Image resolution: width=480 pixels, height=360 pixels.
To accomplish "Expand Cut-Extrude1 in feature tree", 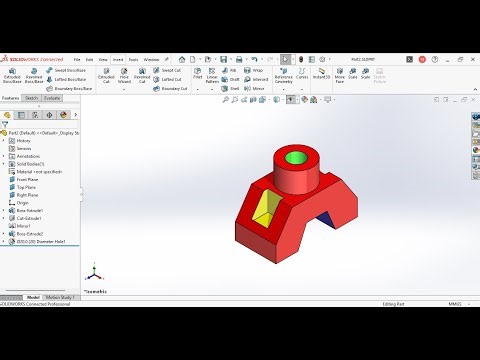I will 4,218.
